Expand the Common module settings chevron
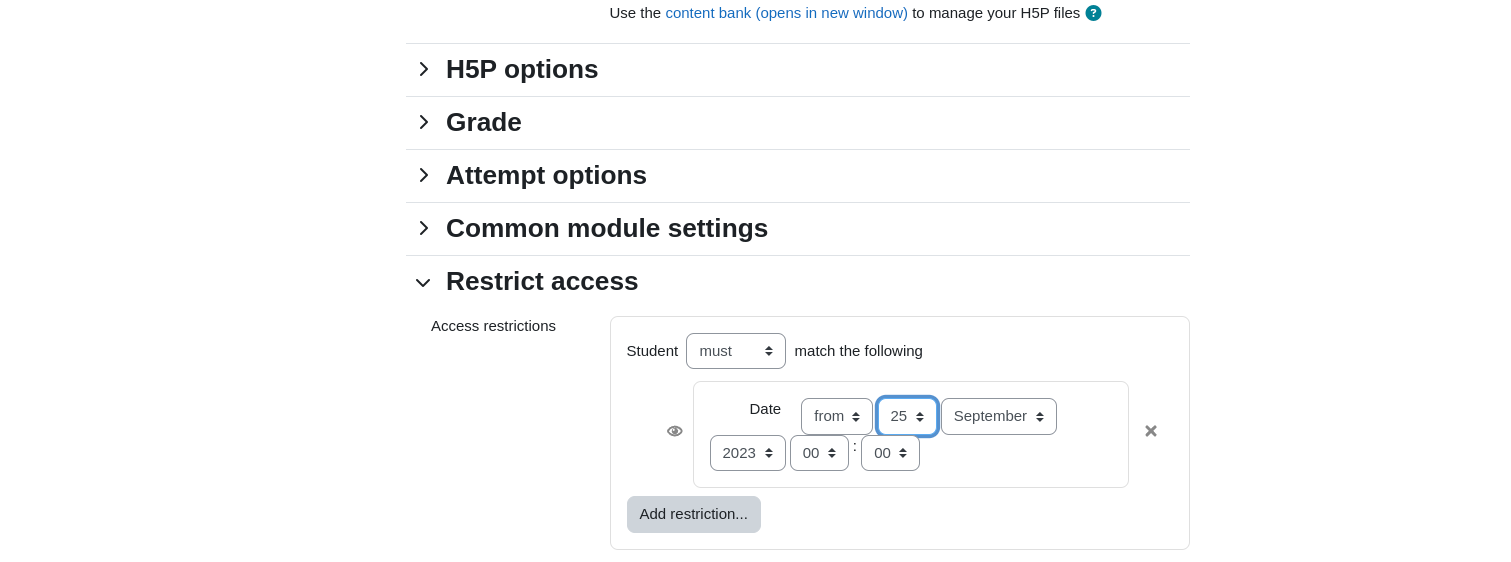This screenshot has height=562, width=1511. 423,228
